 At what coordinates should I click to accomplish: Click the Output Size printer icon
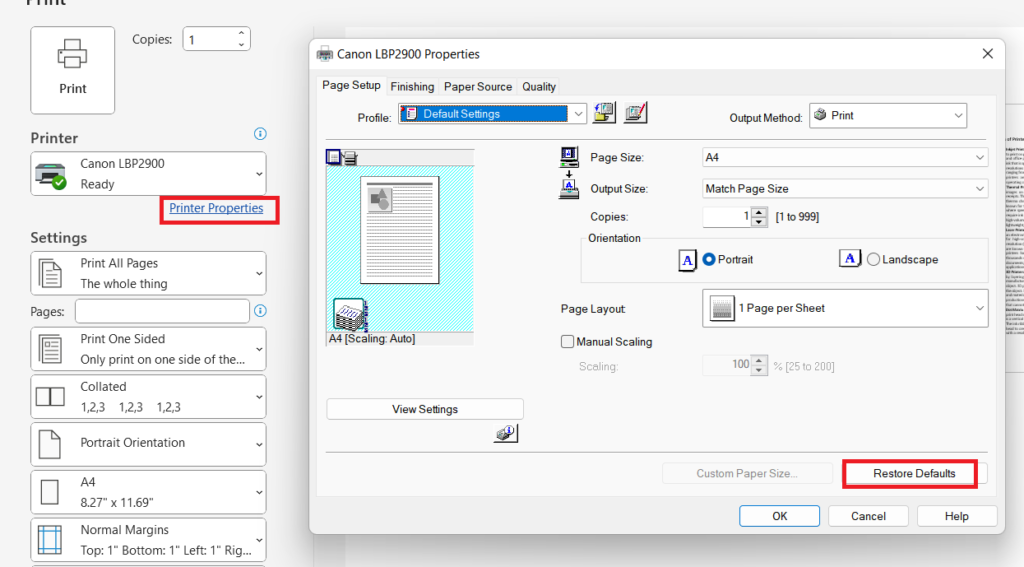click(x=569, y=188)
